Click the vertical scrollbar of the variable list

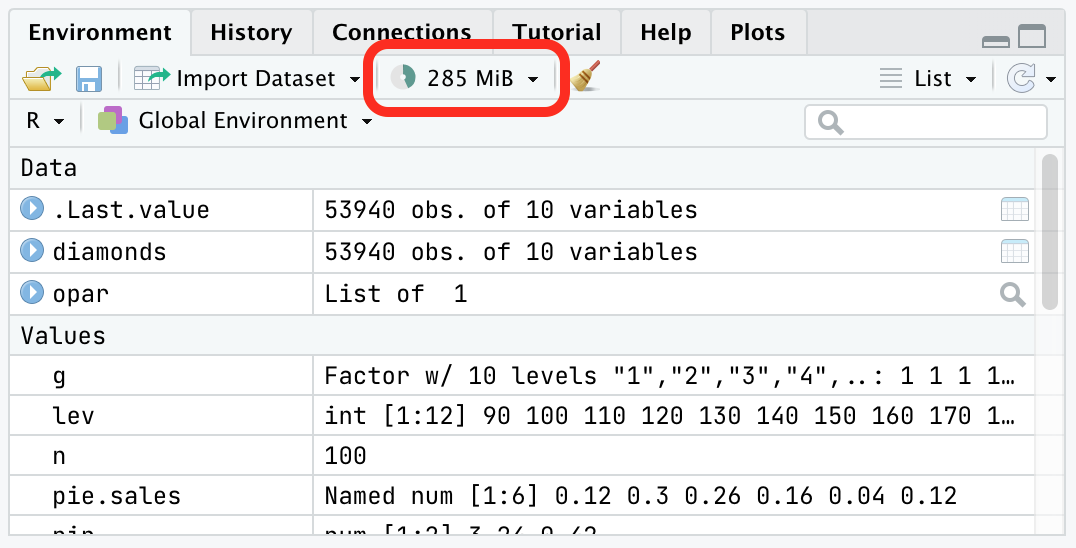pyautogui.click(x=1049, y=233)
